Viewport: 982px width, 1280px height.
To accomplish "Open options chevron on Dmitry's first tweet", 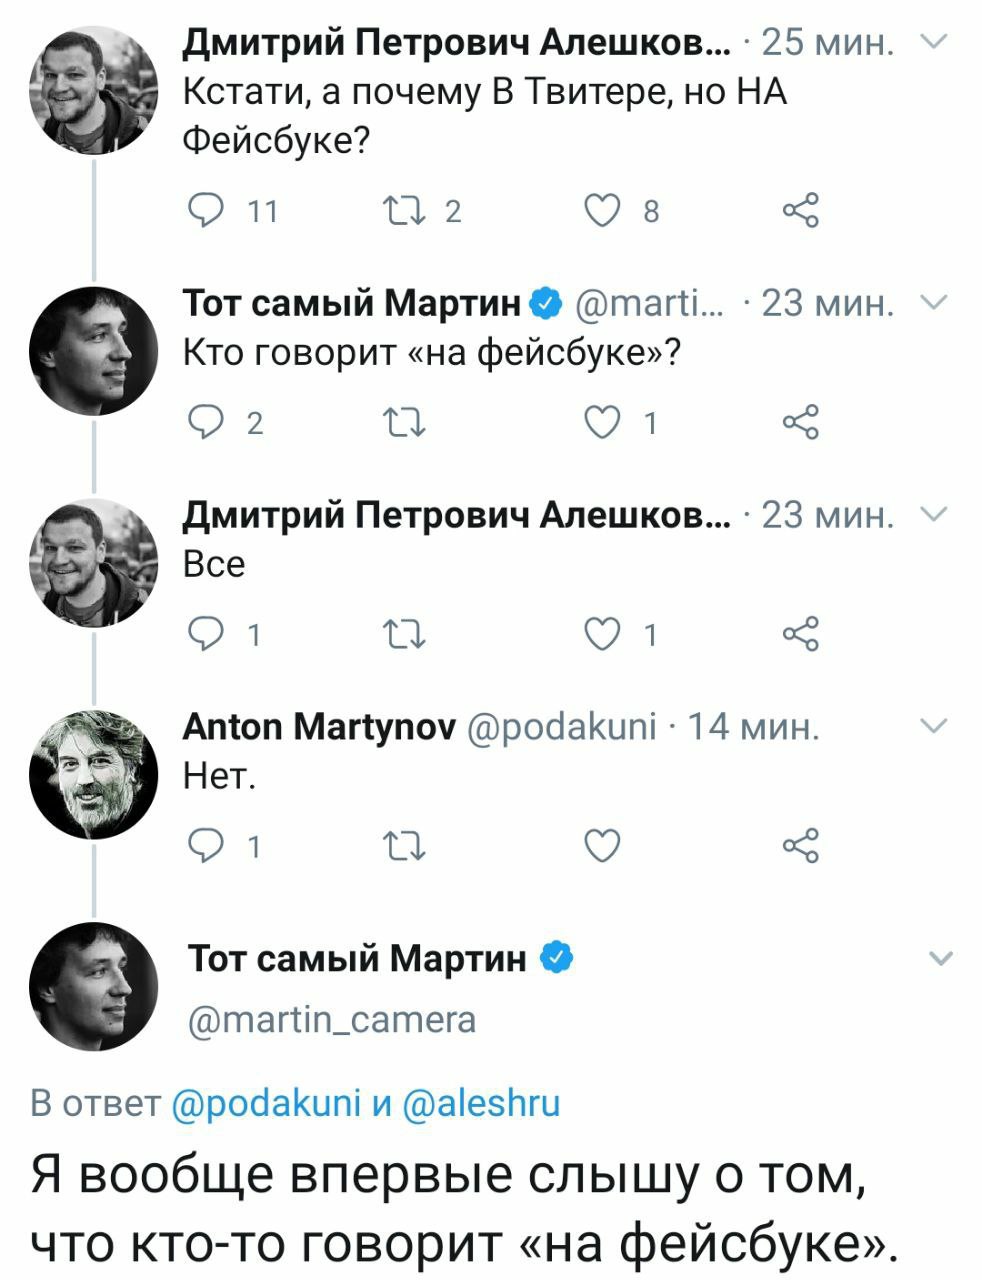I will pos(927,42).
